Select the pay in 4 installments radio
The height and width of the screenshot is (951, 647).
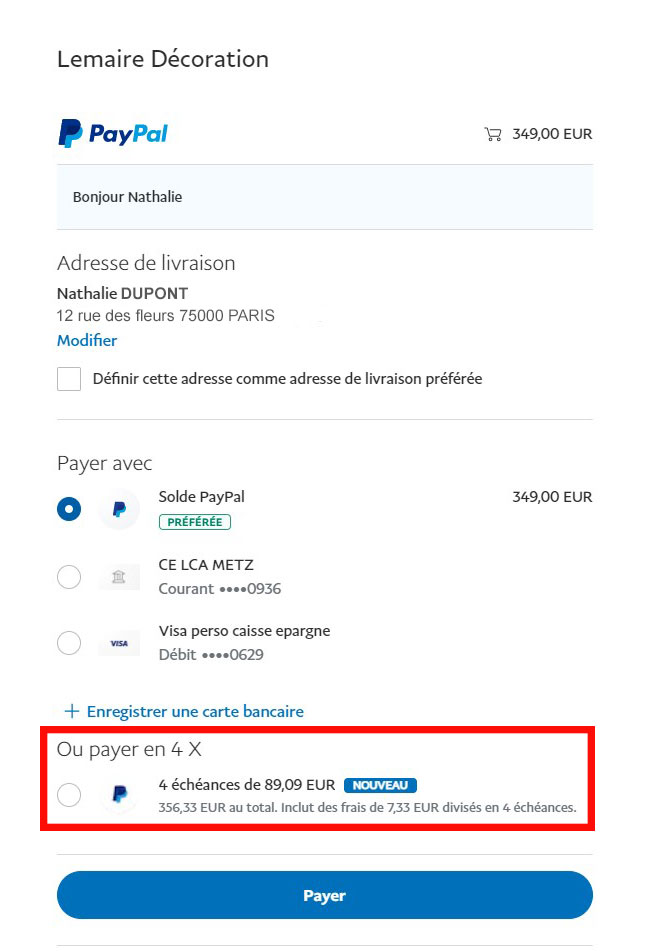click(69, 795)
